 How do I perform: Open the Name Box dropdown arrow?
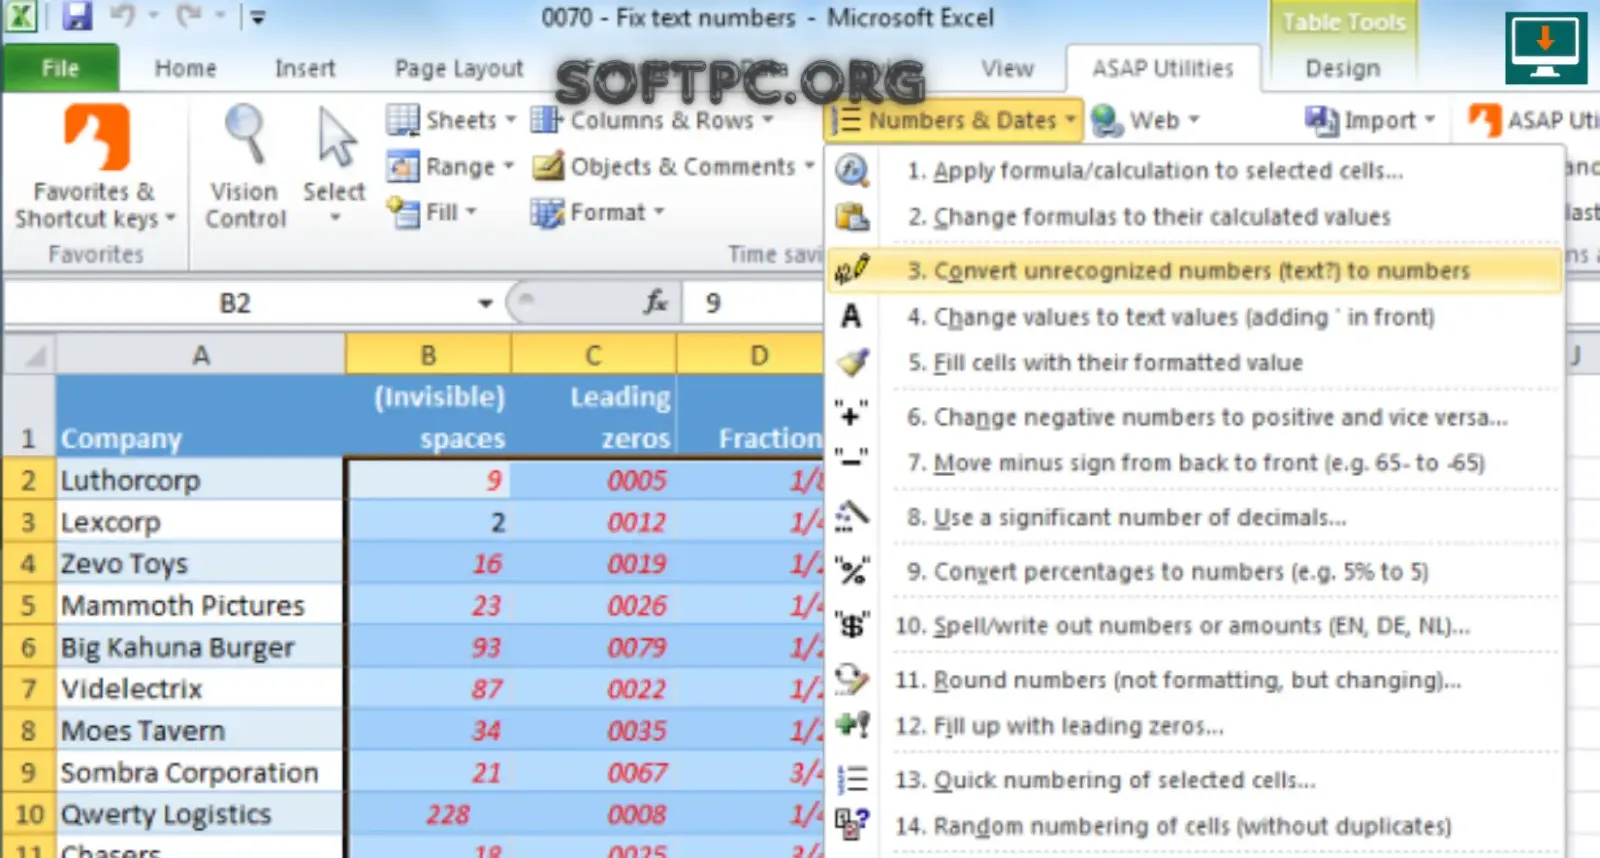click(485, 303)
